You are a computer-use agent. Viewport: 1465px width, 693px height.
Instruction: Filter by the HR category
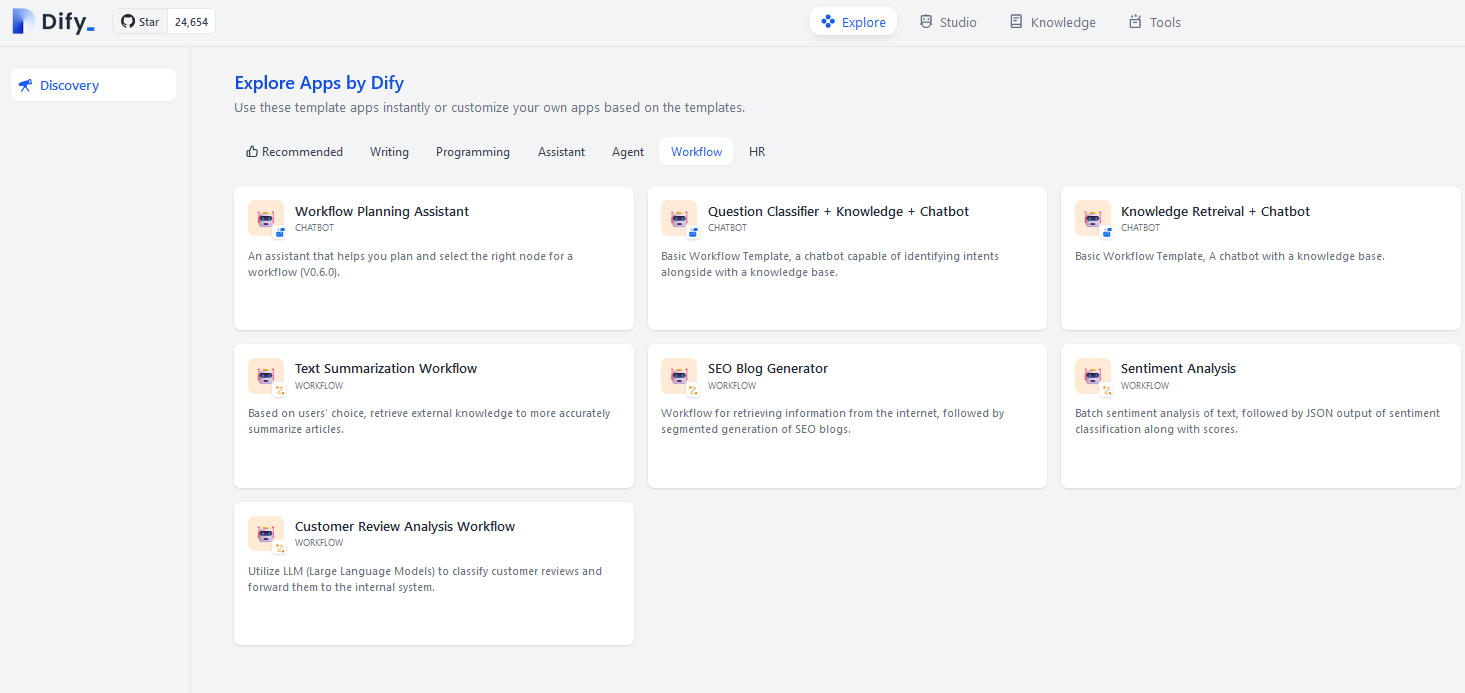(757, 152)
